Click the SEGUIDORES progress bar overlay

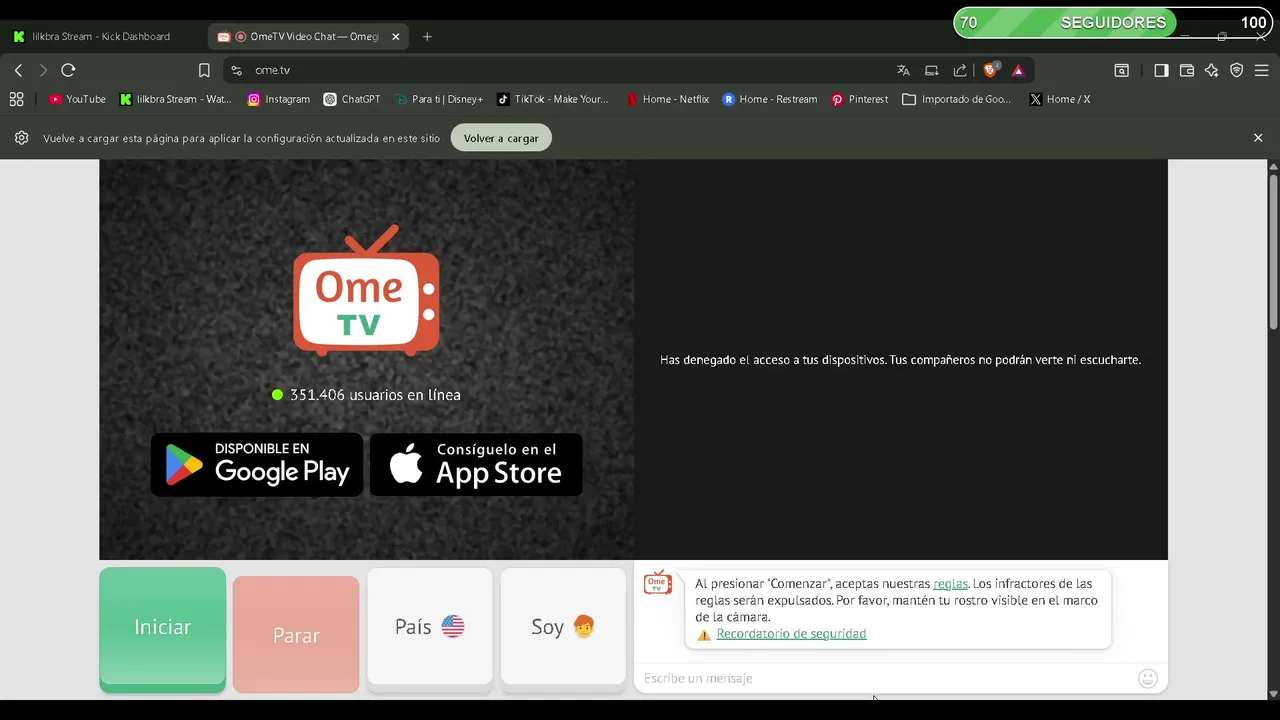click(x=1113, y=22)
